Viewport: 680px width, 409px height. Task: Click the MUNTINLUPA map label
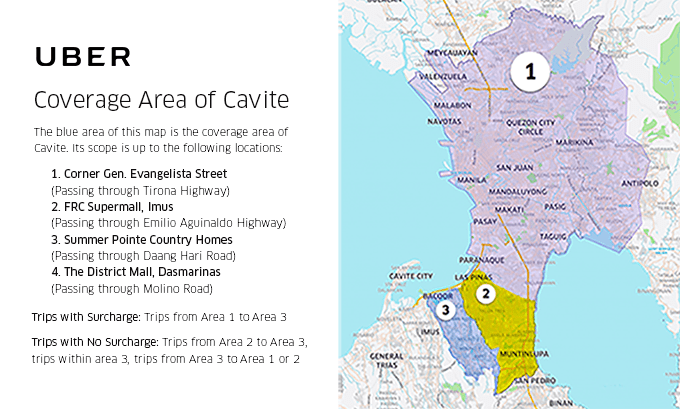click(524, 354)
